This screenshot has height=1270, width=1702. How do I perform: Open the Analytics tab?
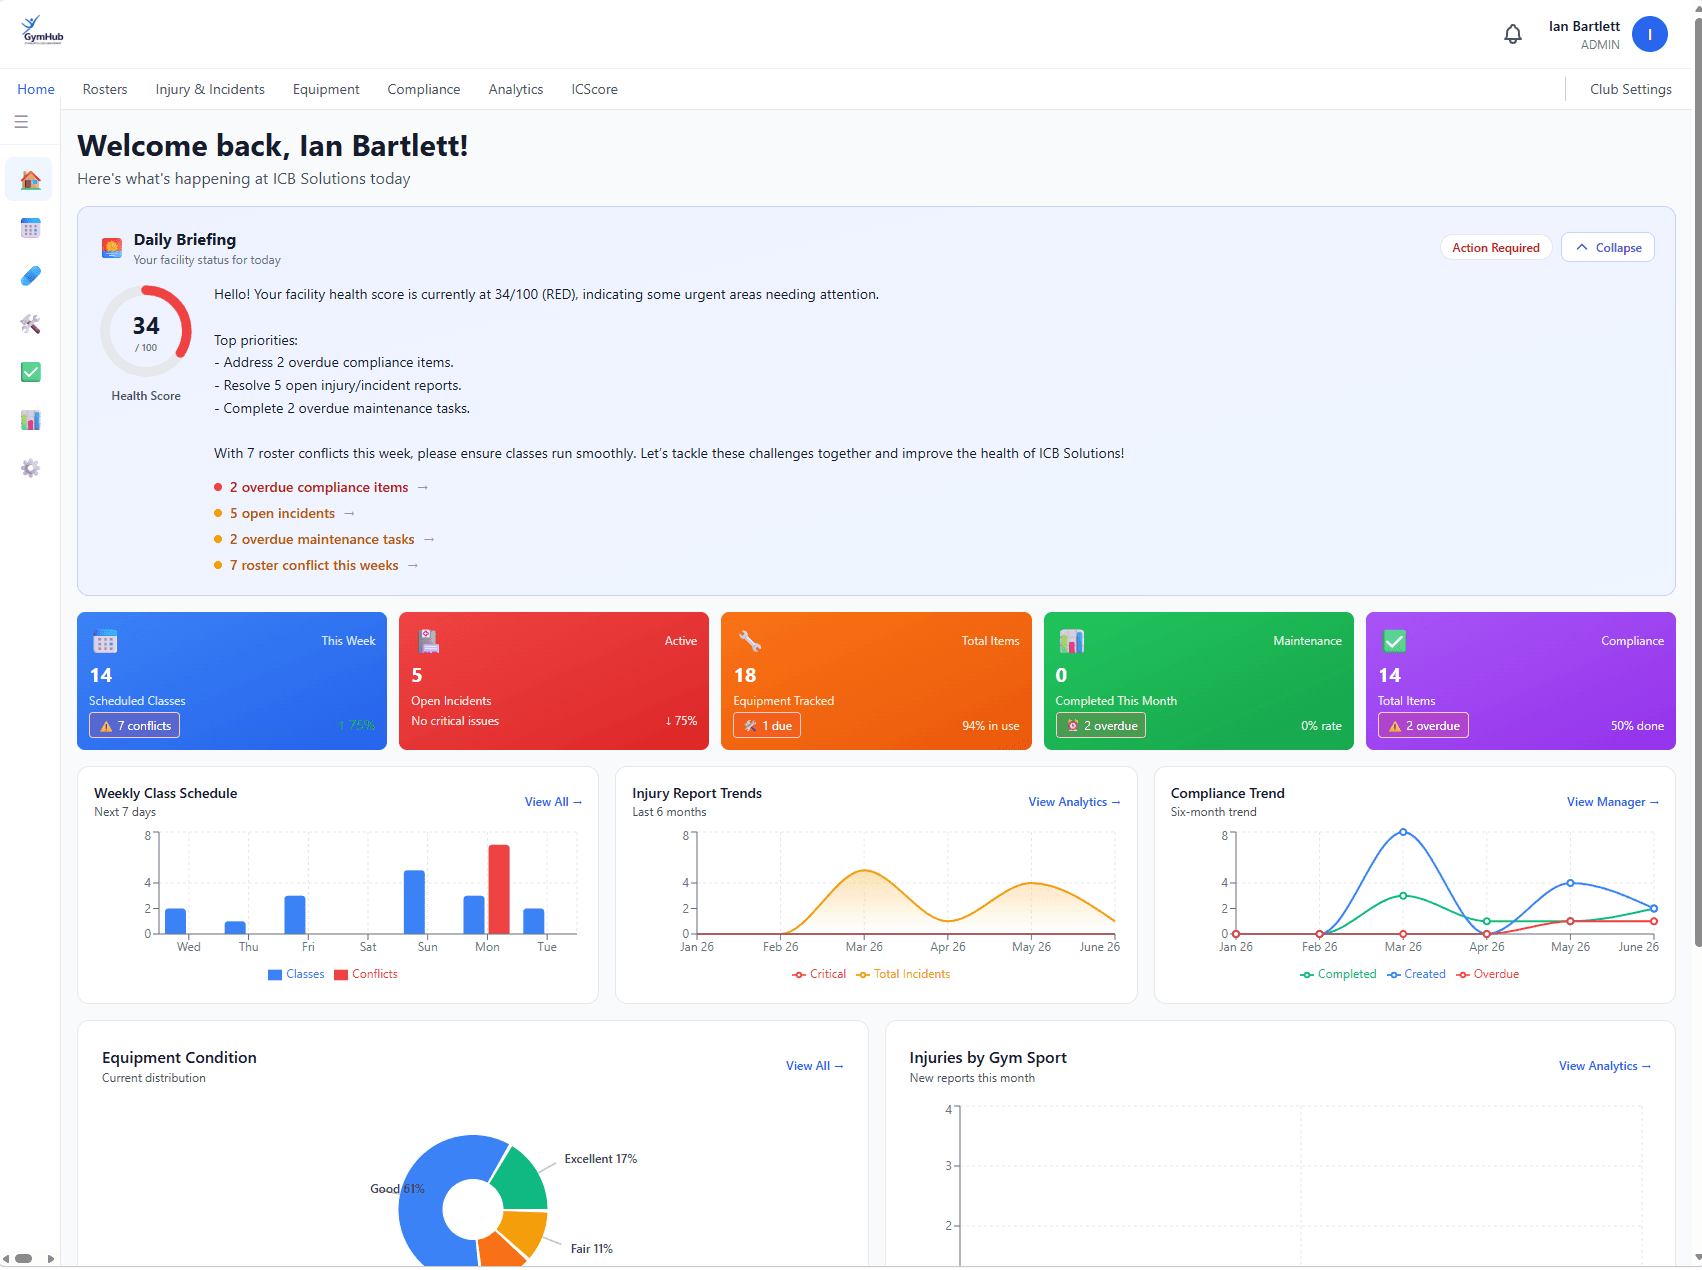[516, 89]
